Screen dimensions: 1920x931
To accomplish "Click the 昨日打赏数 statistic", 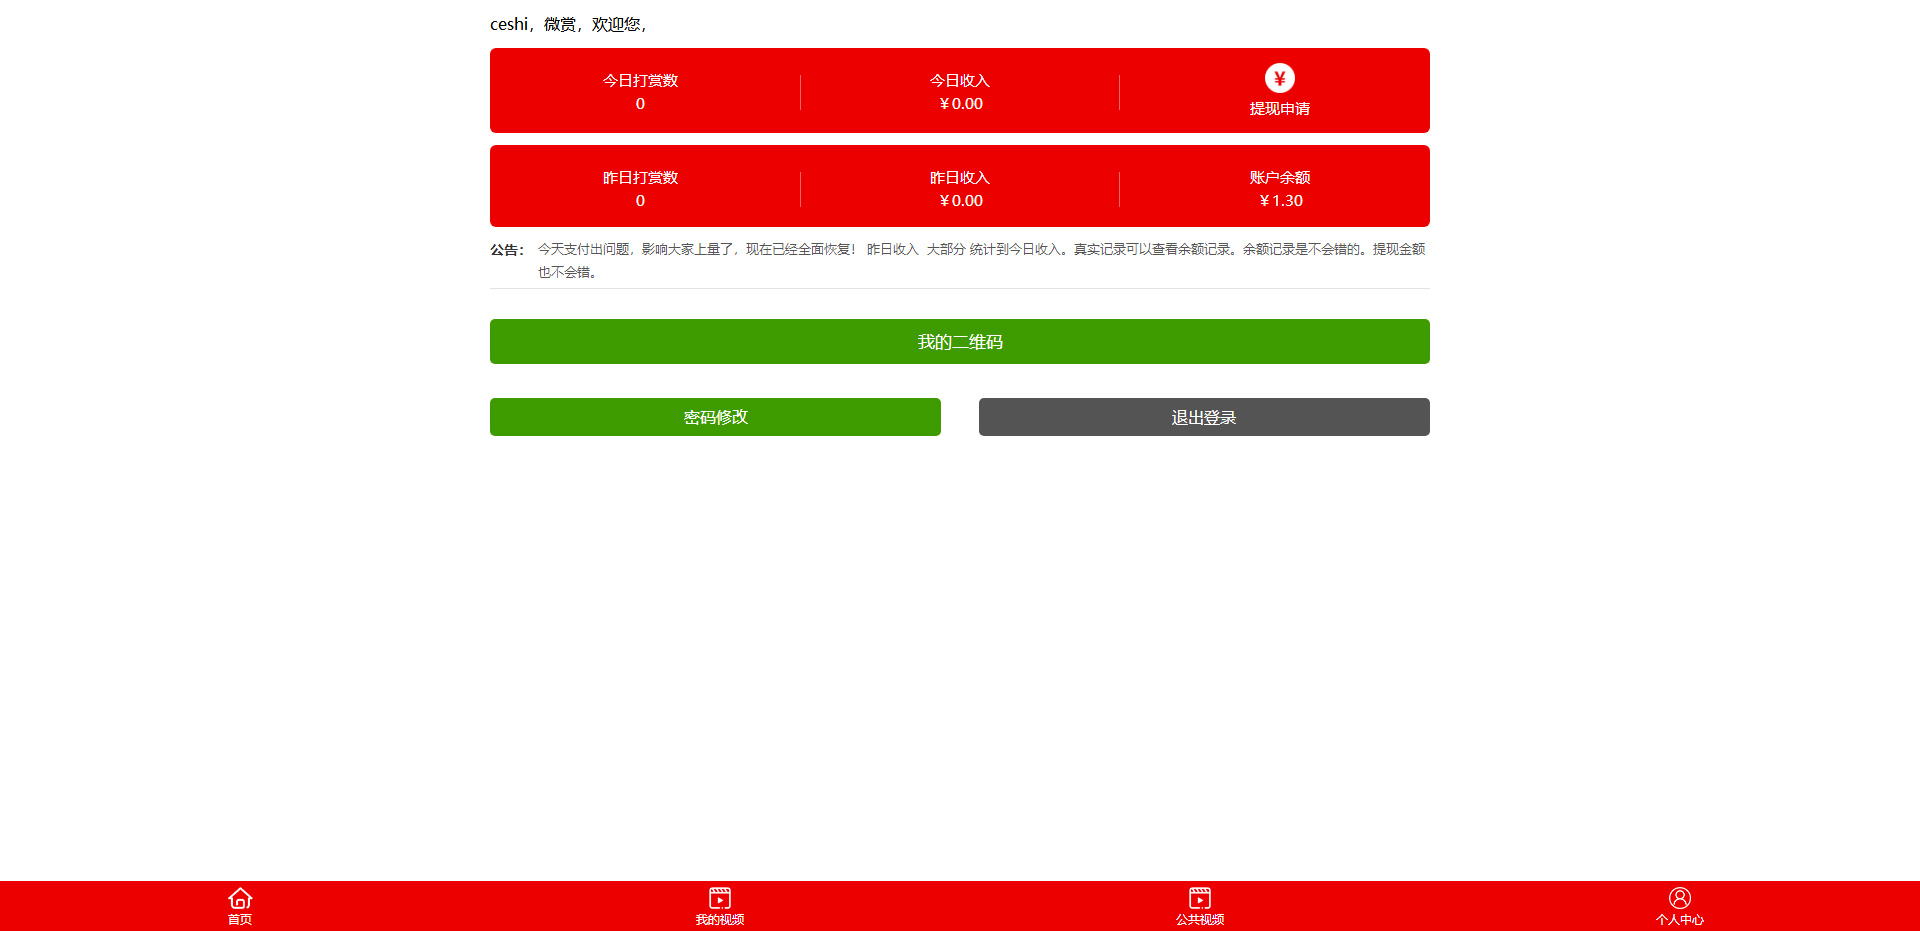I will click(640, 189).
